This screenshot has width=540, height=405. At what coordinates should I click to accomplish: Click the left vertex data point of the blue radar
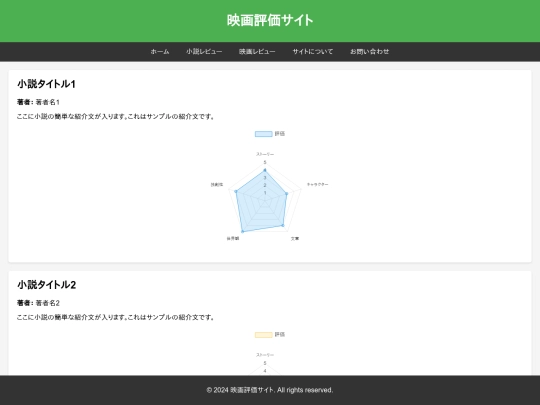(236, 191)
